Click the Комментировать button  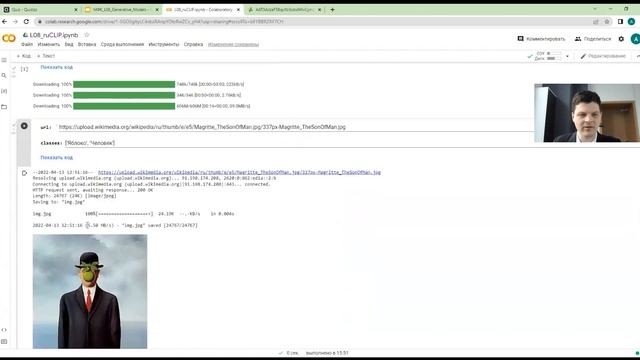pos(542,39)
